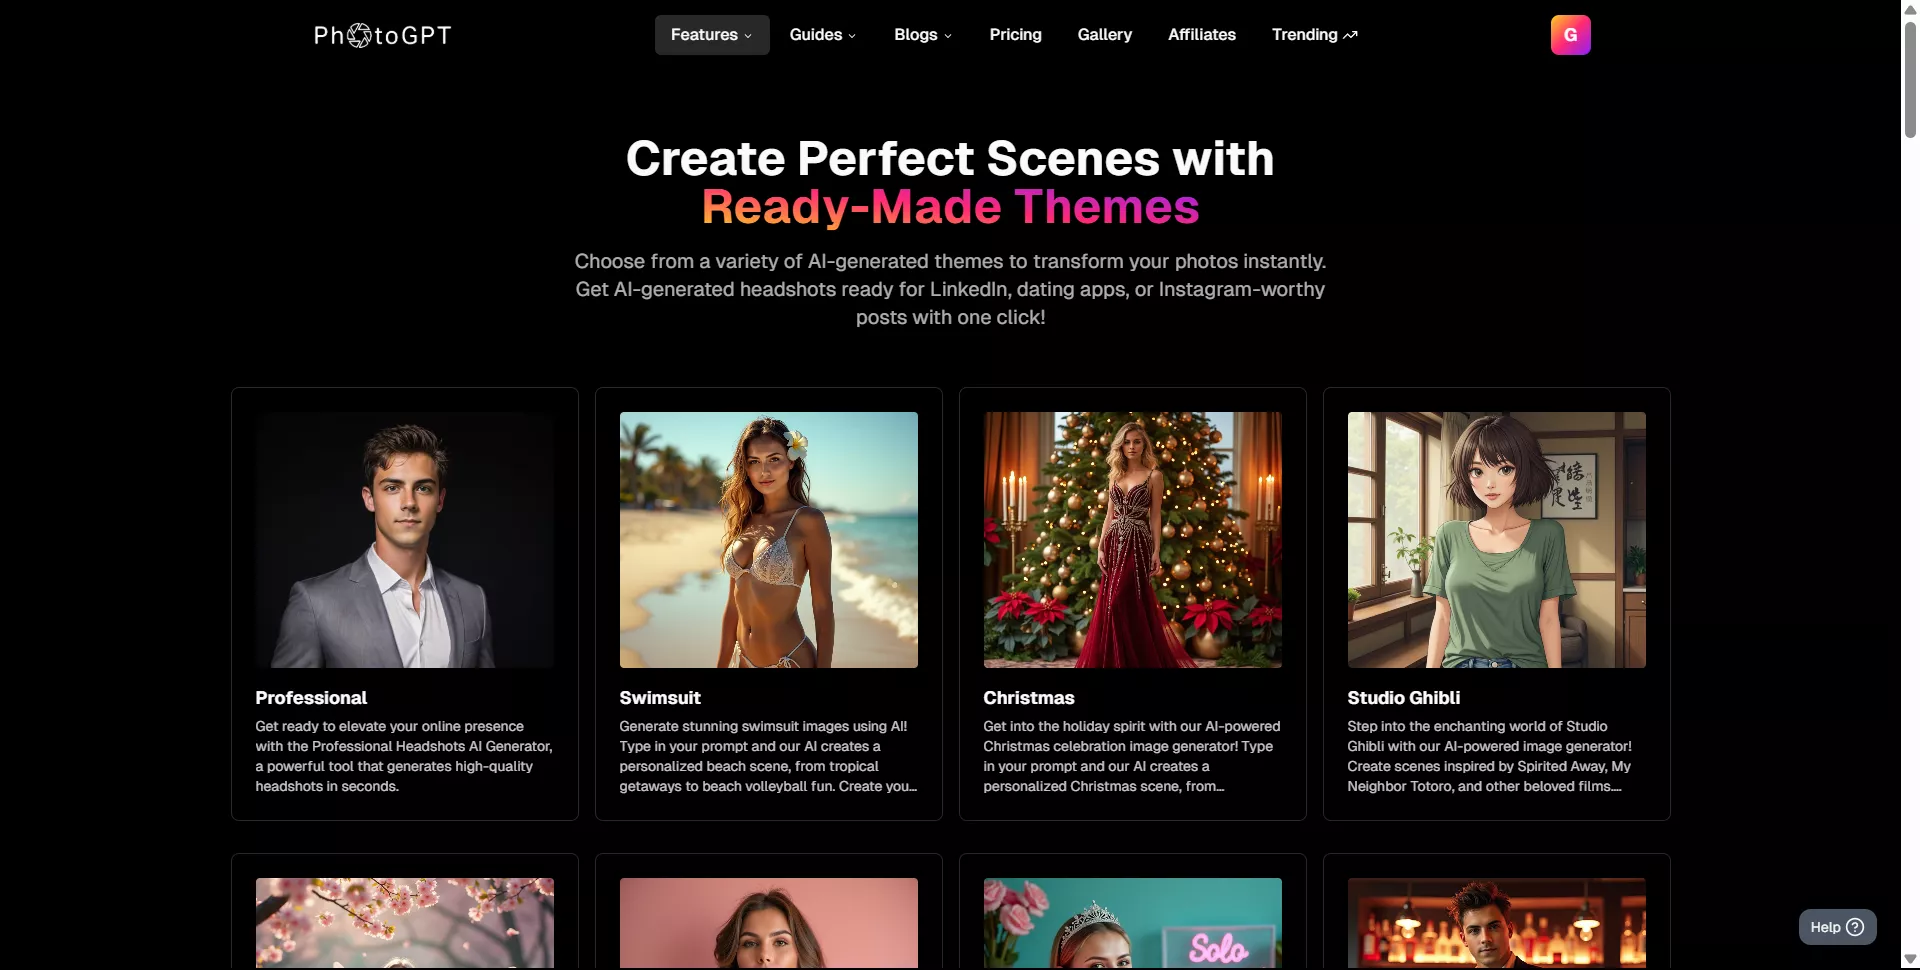Open the G user avatar menu
The height and width of the screenshot is (970, 1920).
click(x=1570, y=35)
